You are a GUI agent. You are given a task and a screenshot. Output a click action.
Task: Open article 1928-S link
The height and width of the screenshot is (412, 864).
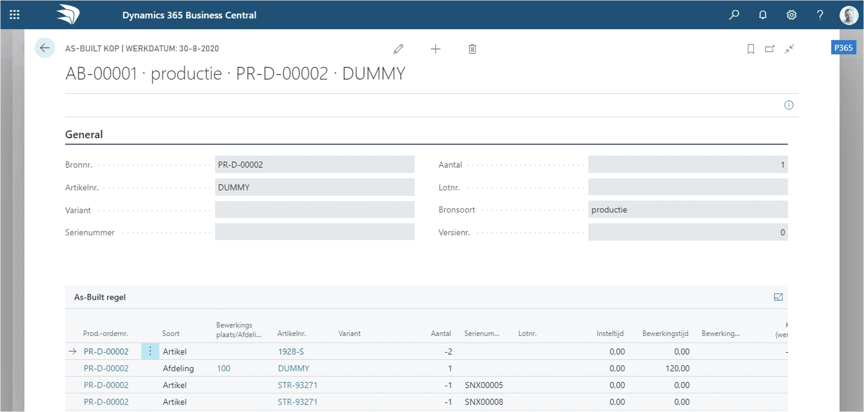[290, 351]
